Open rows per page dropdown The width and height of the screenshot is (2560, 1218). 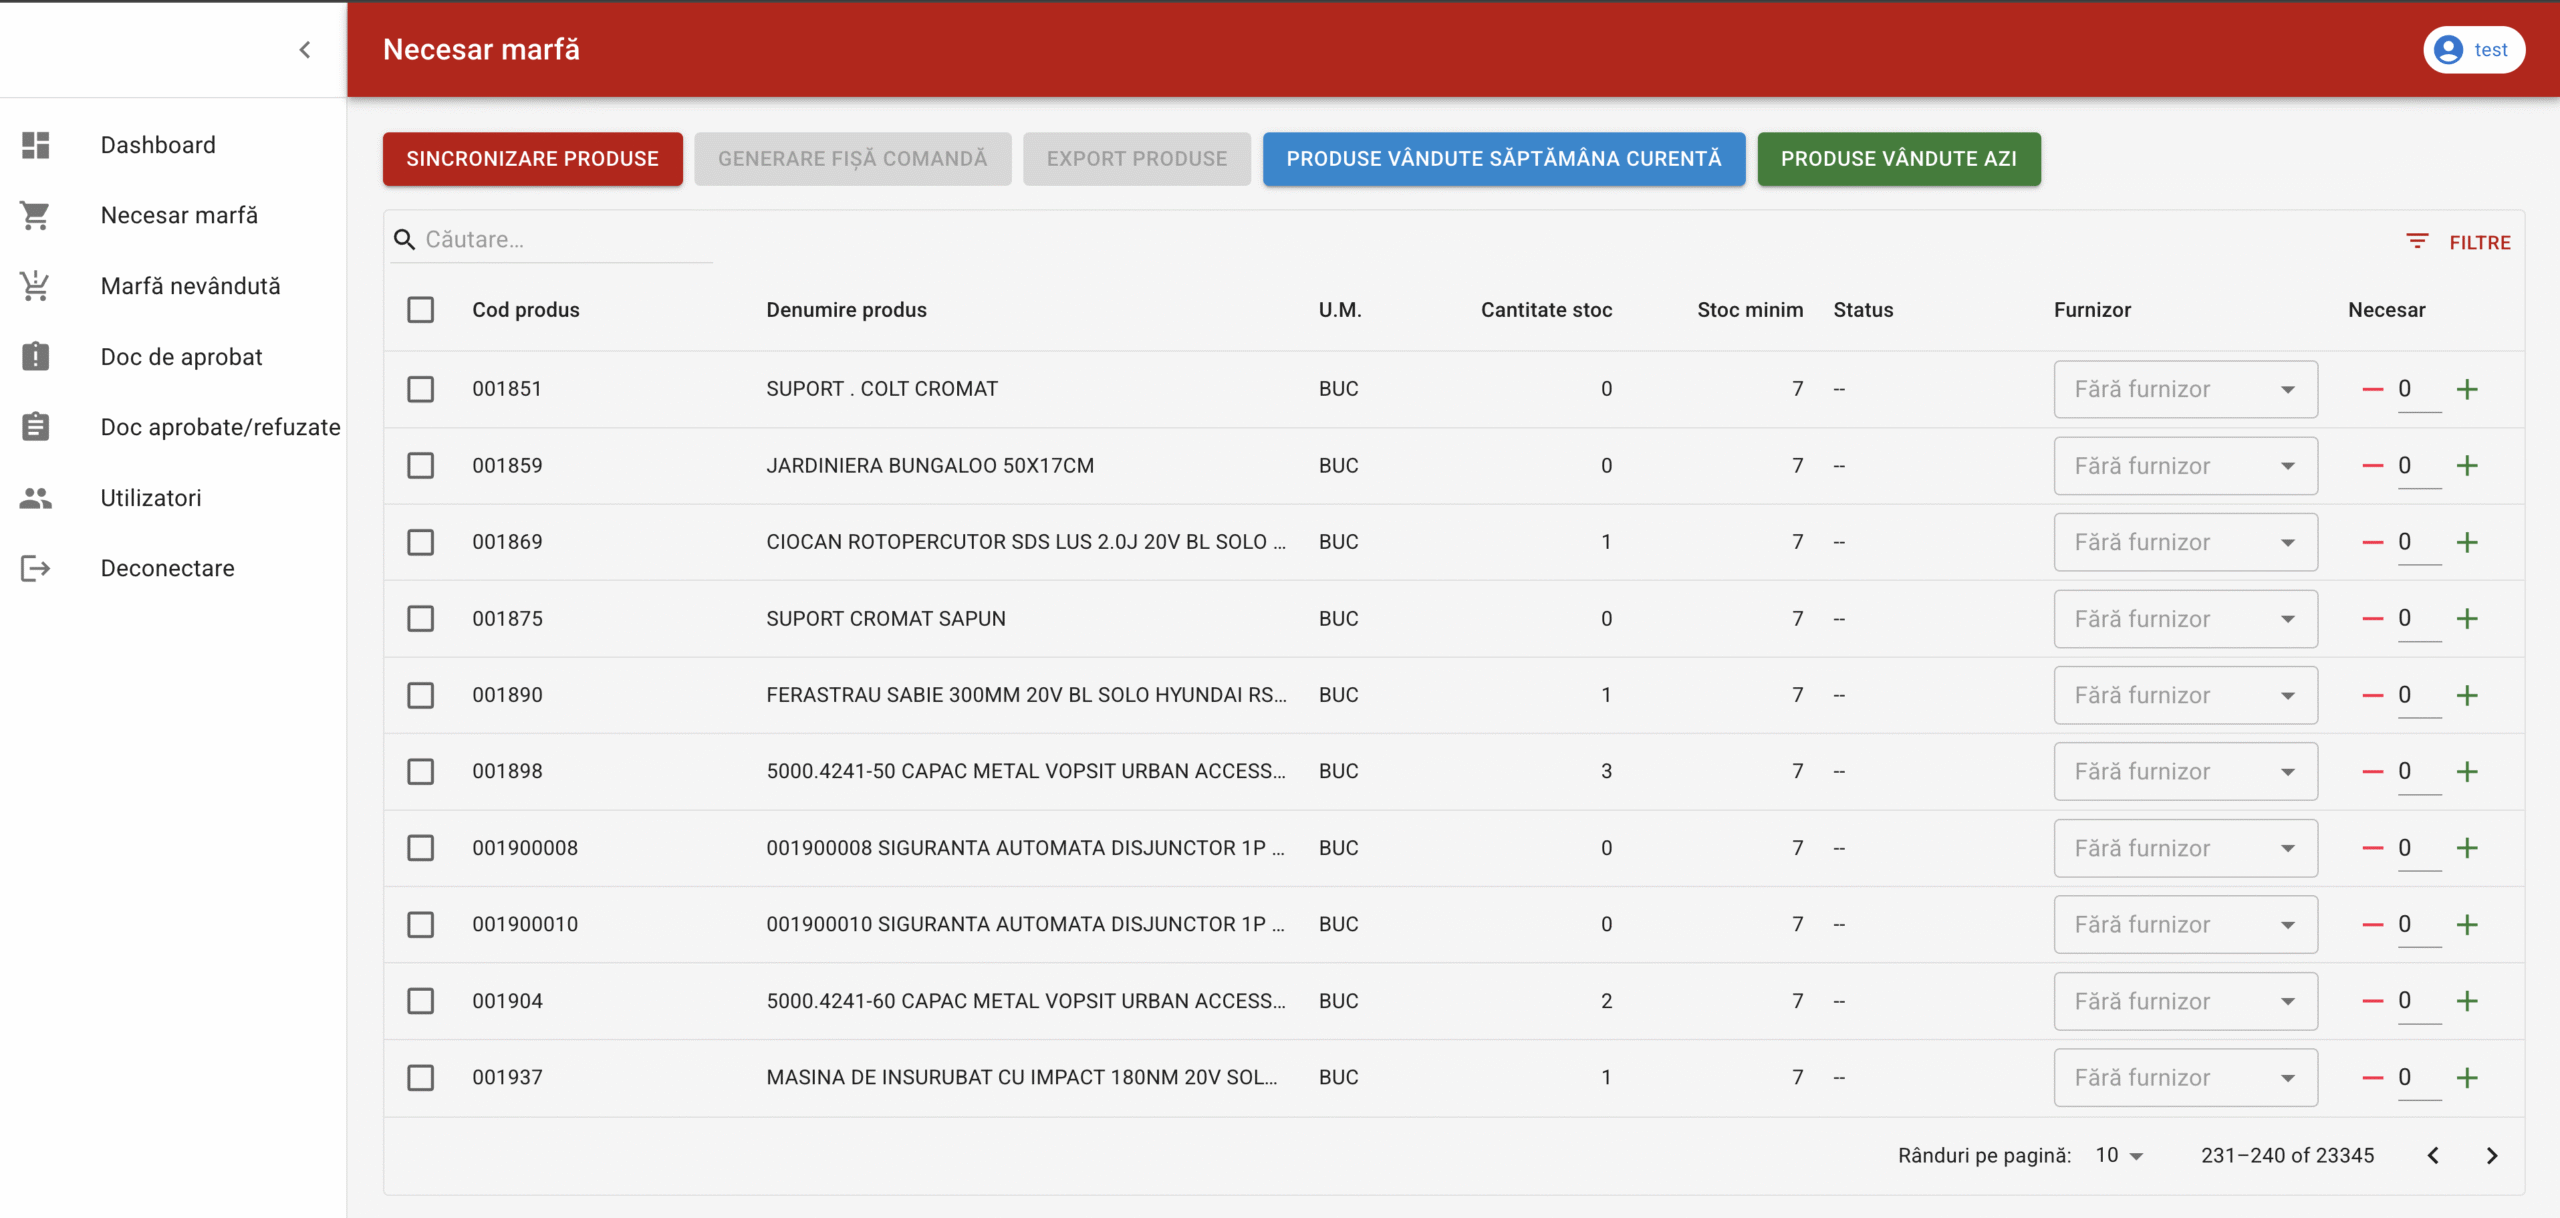point(2119,1156)
